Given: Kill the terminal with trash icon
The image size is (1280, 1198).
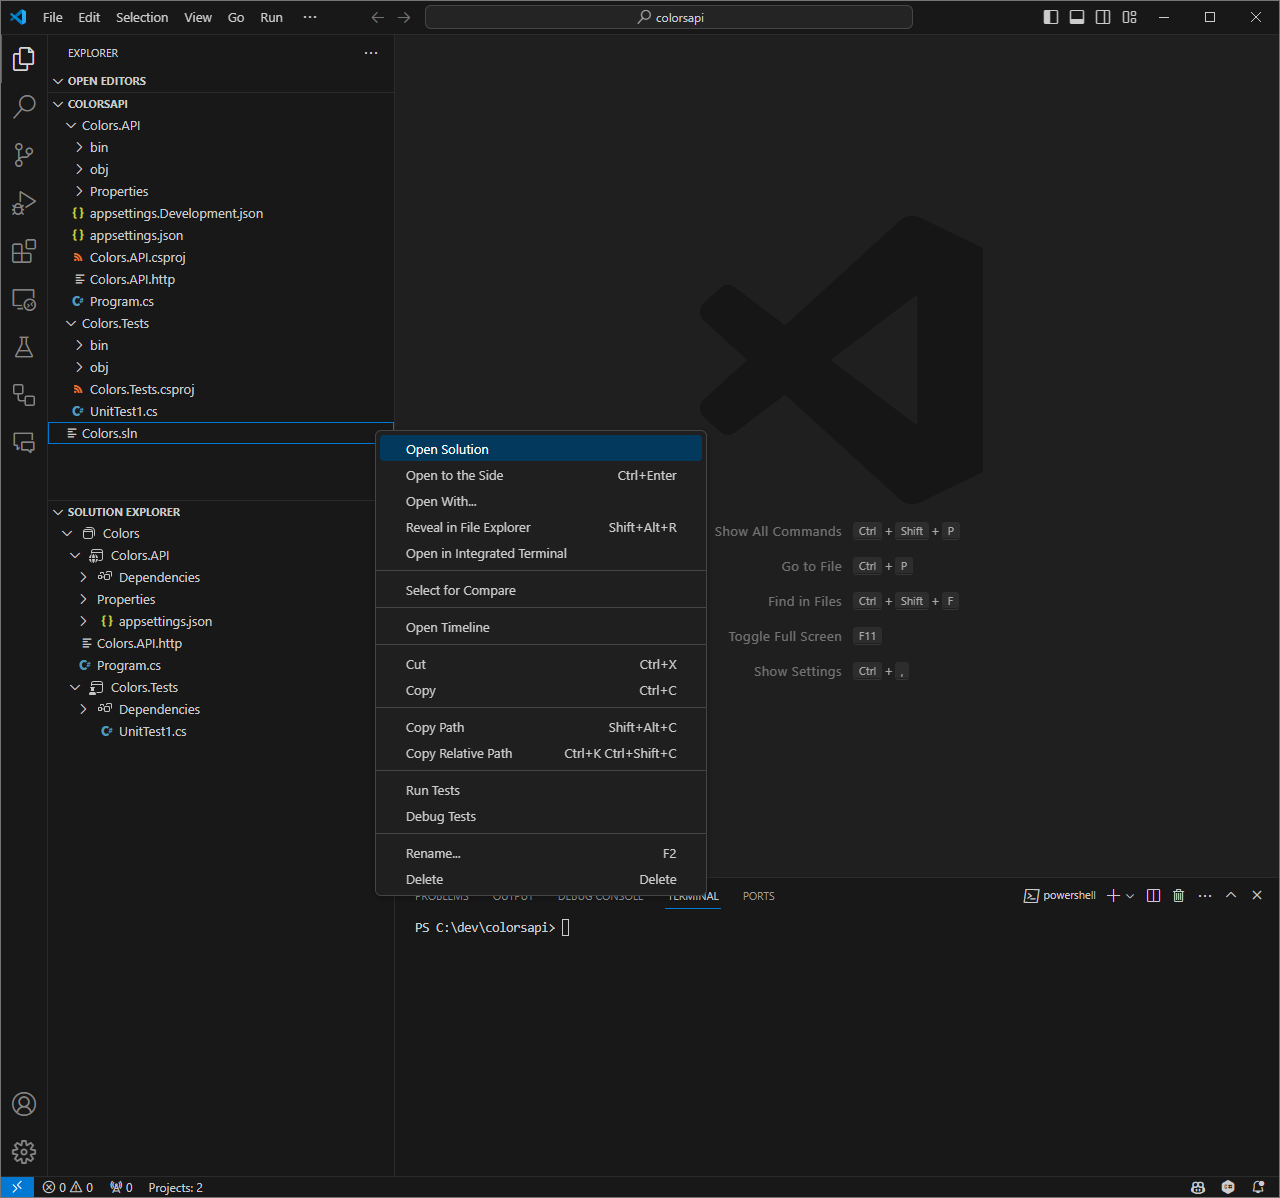Looking at the screenshot, I should 1178,896.
